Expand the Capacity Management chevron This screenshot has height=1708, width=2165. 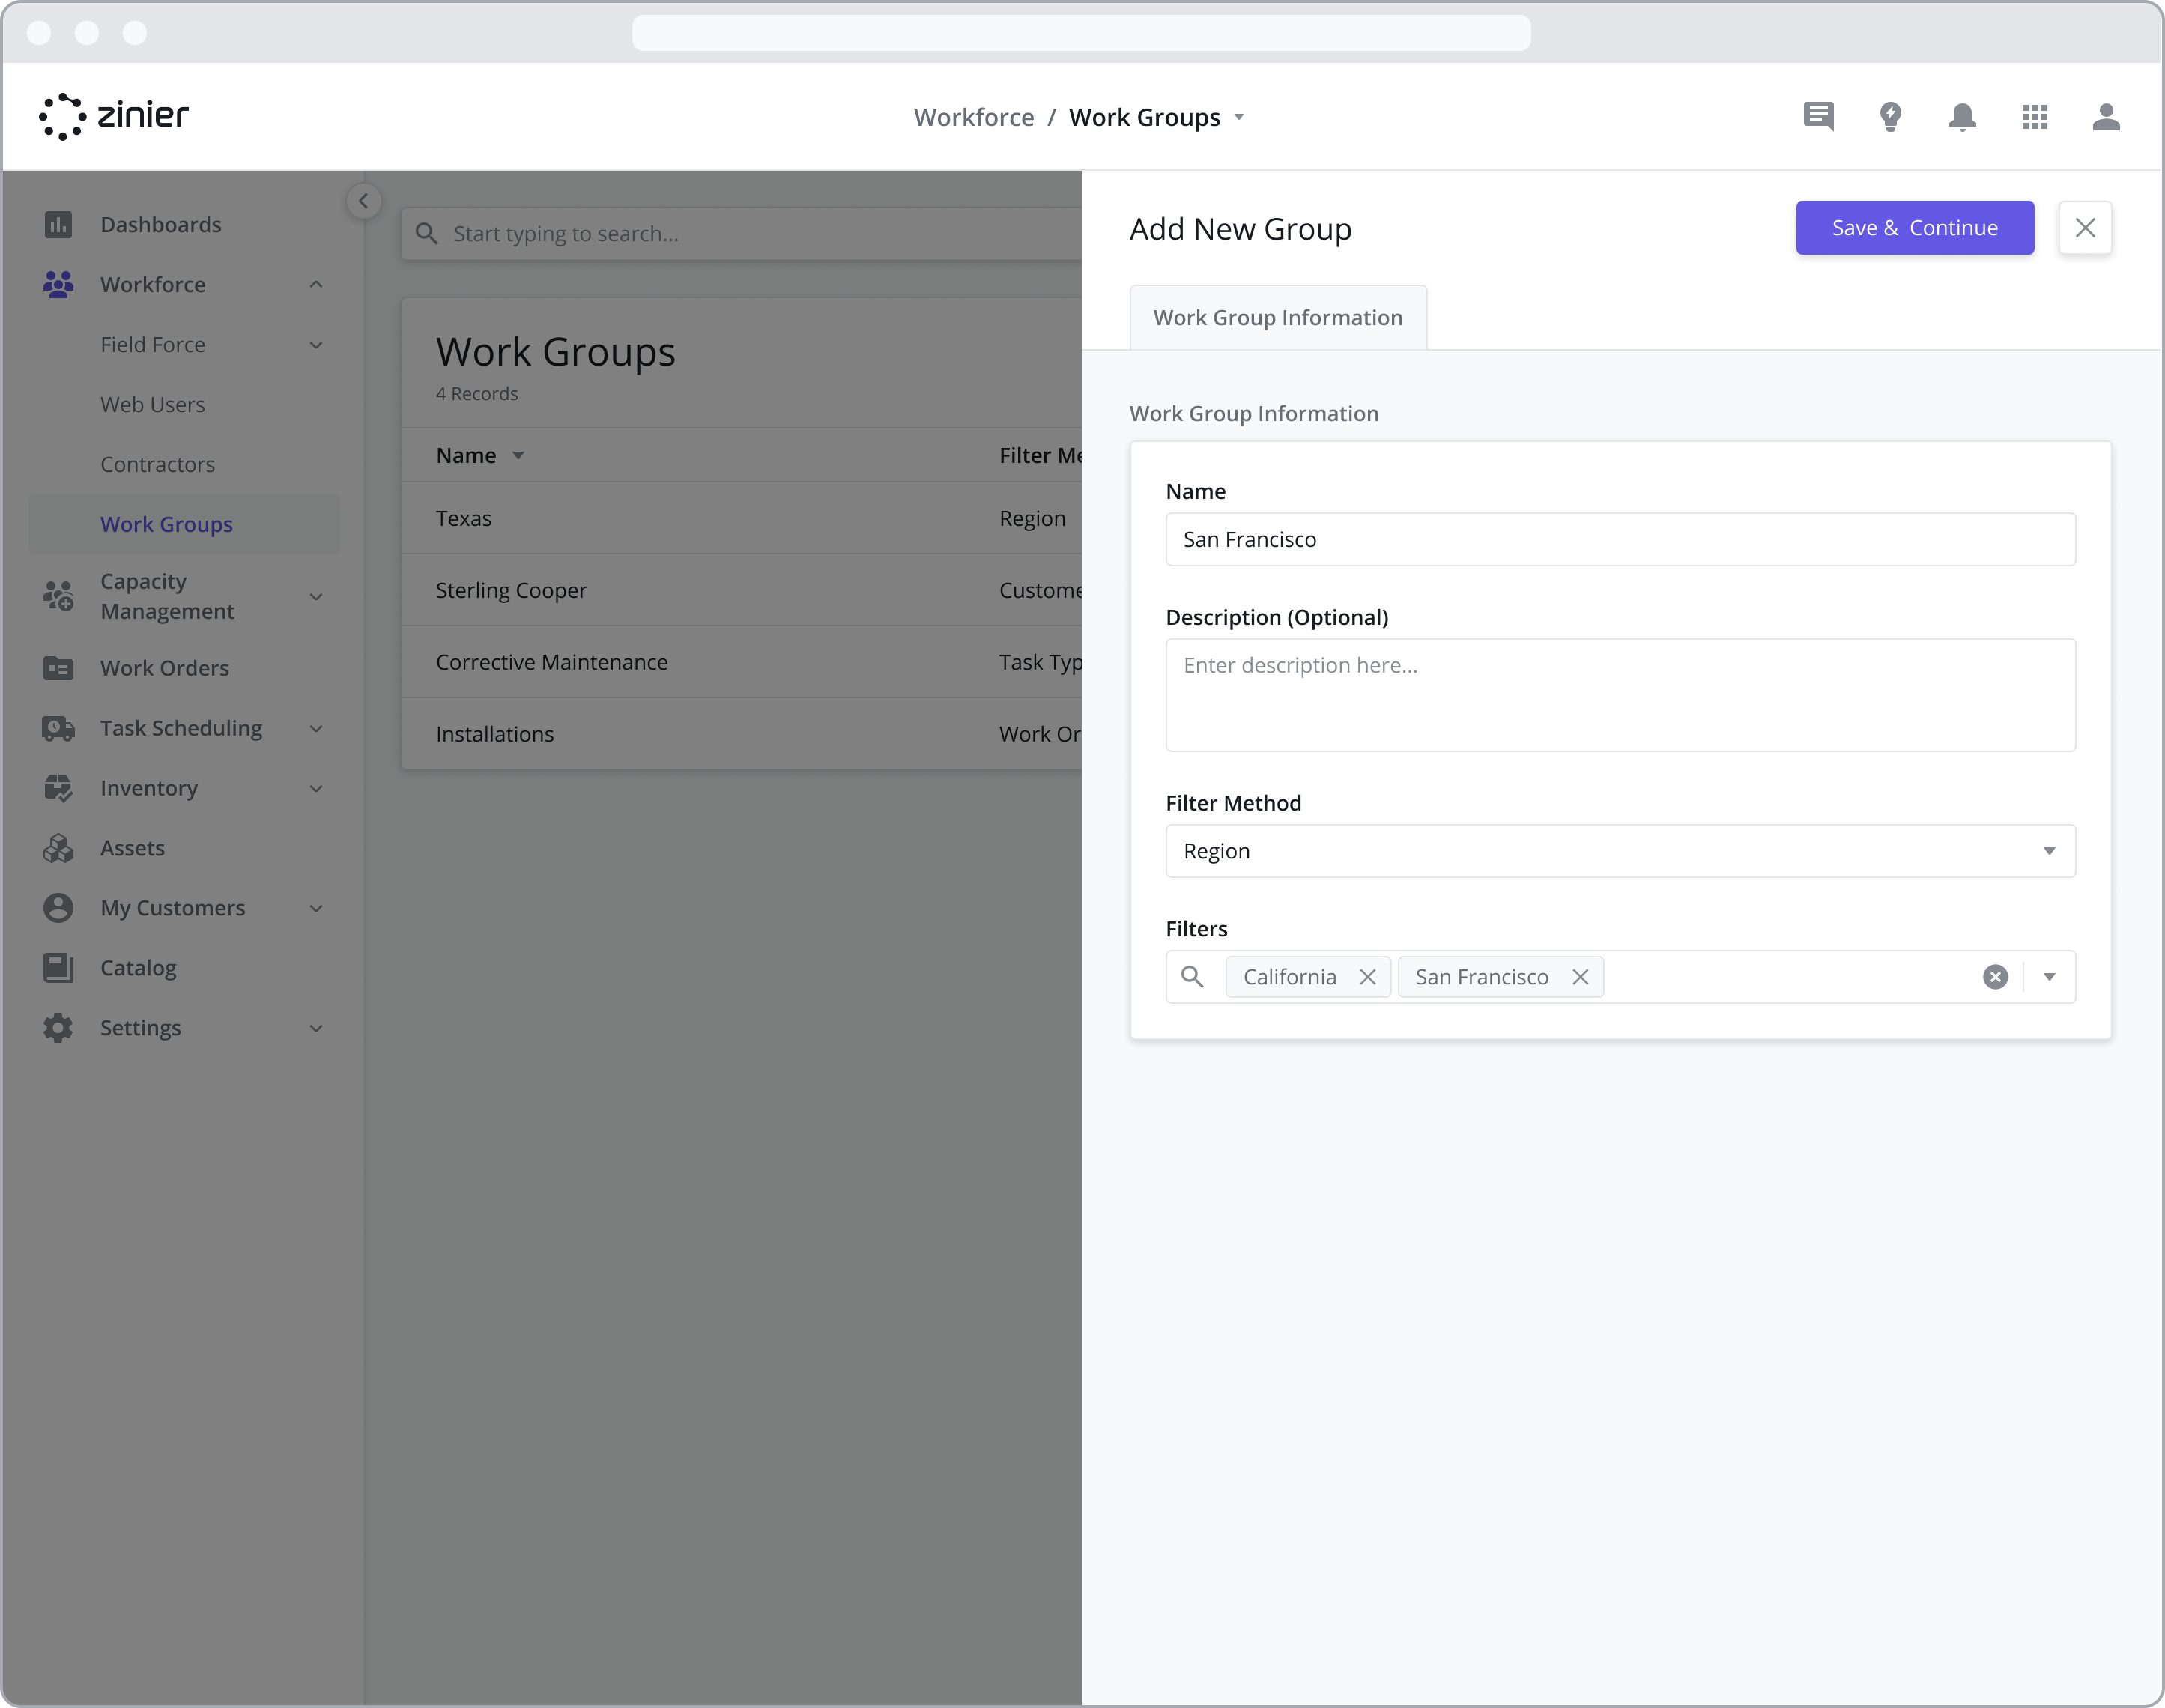(x=316, y=597)
